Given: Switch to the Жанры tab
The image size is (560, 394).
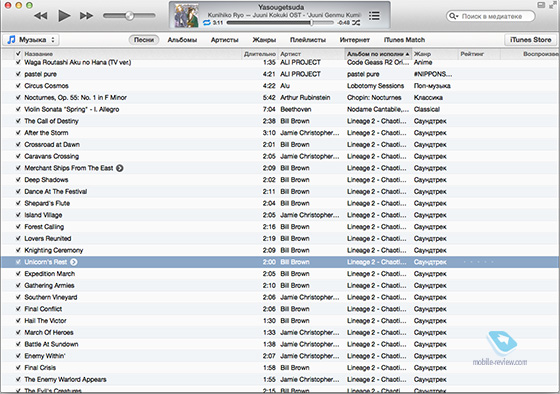Looking at the screenshot, I should click(x=264, y=40).
